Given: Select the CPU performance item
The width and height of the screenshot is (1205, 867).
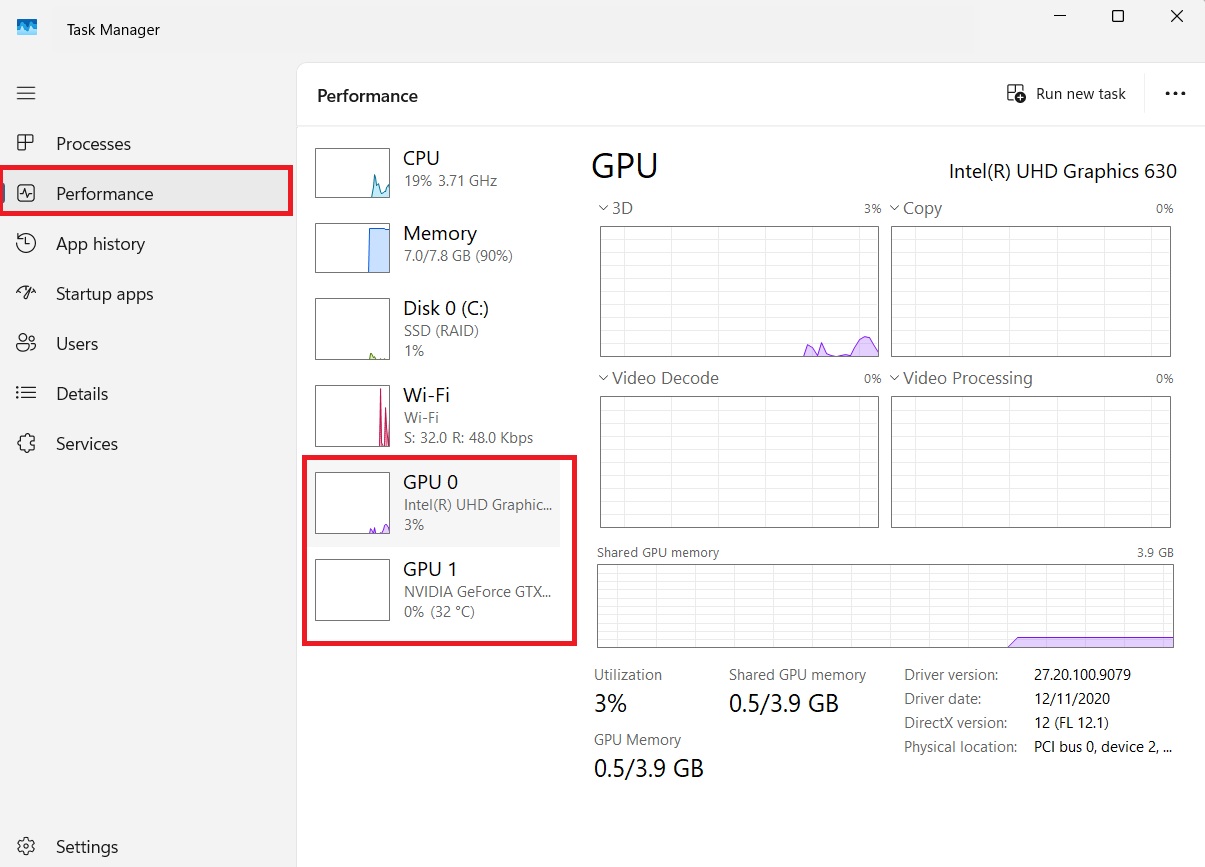Looking at the screenshot, I should coord(437,172).
